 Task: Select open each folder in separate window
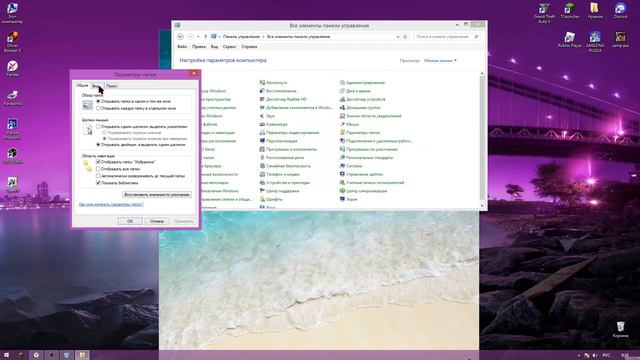(98, 109)
